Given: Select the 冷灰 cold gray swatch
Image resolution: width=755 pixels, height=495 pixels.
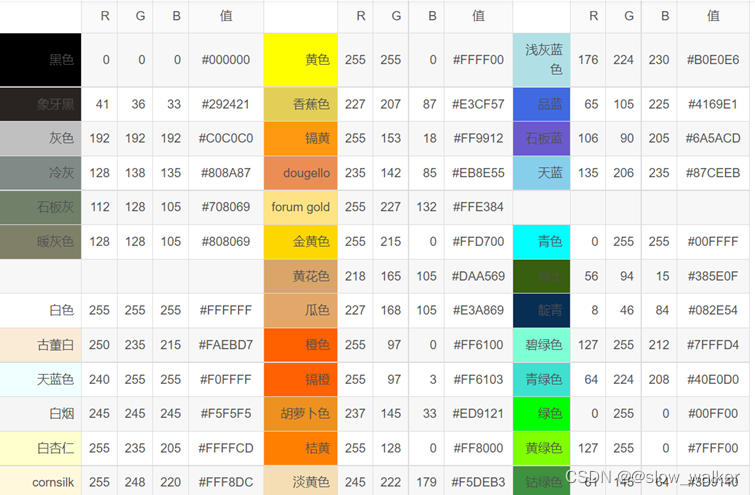Looking at the screenshot, I should coord(40,173).
